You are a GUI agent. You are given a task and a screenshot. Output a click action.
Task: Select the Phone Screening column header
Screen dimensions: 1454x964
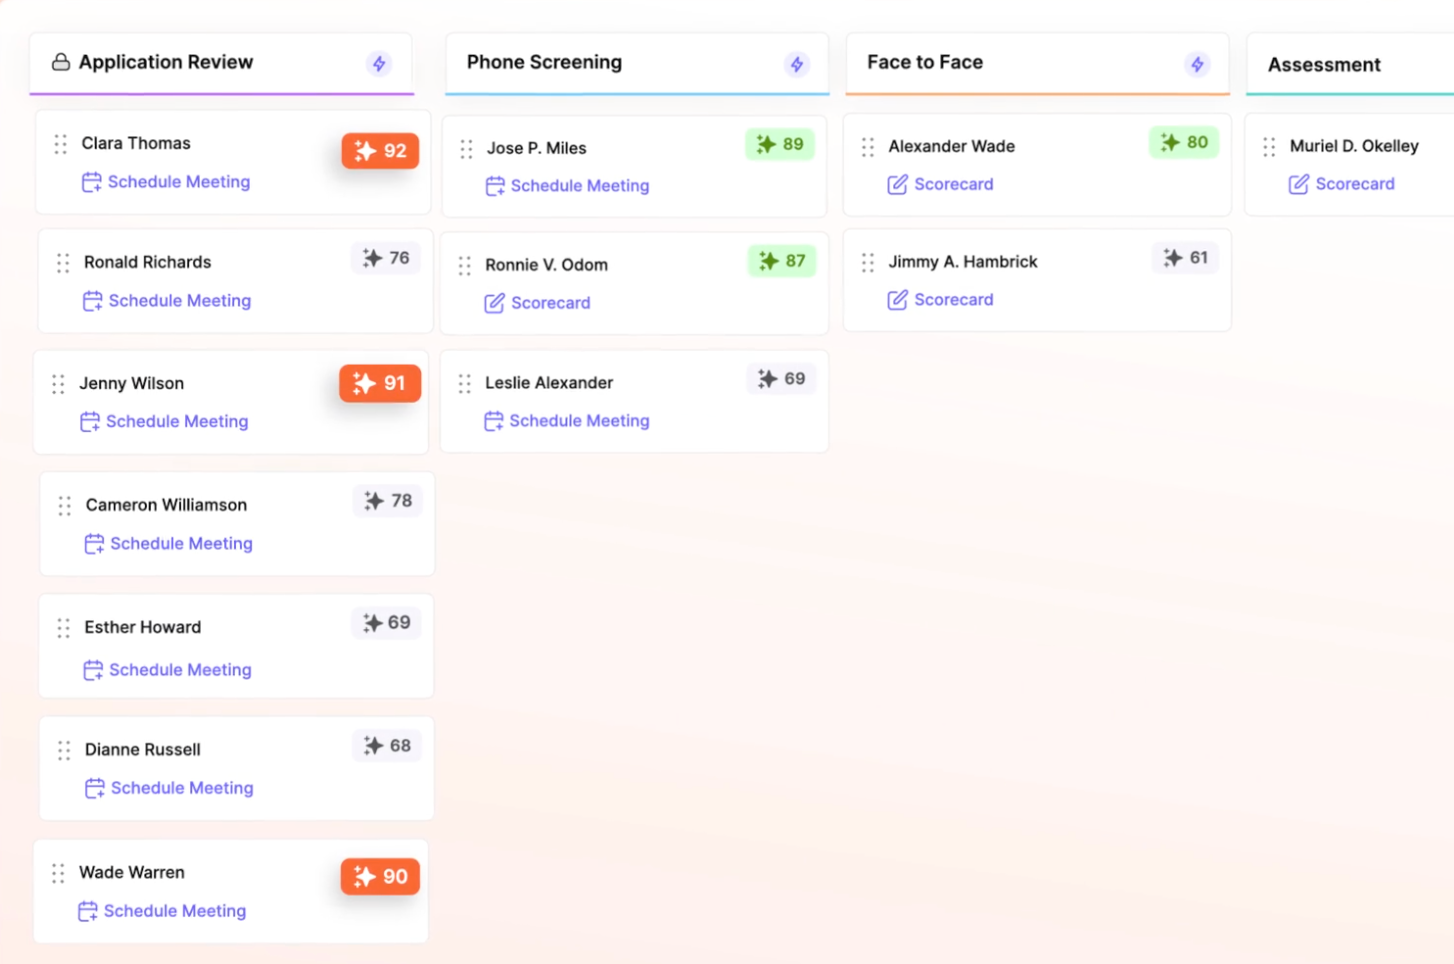[x=637, y=63]
